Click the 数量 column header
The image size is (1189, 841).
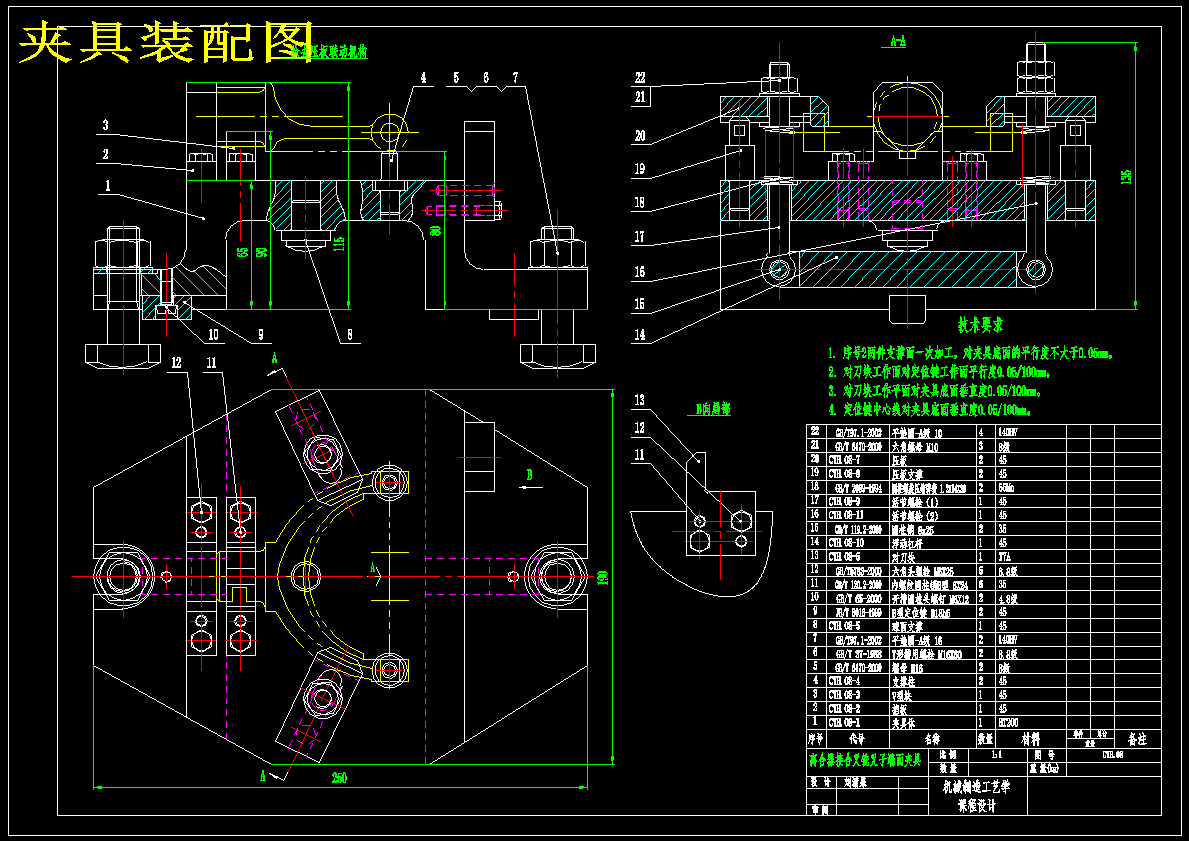[985, 738]
